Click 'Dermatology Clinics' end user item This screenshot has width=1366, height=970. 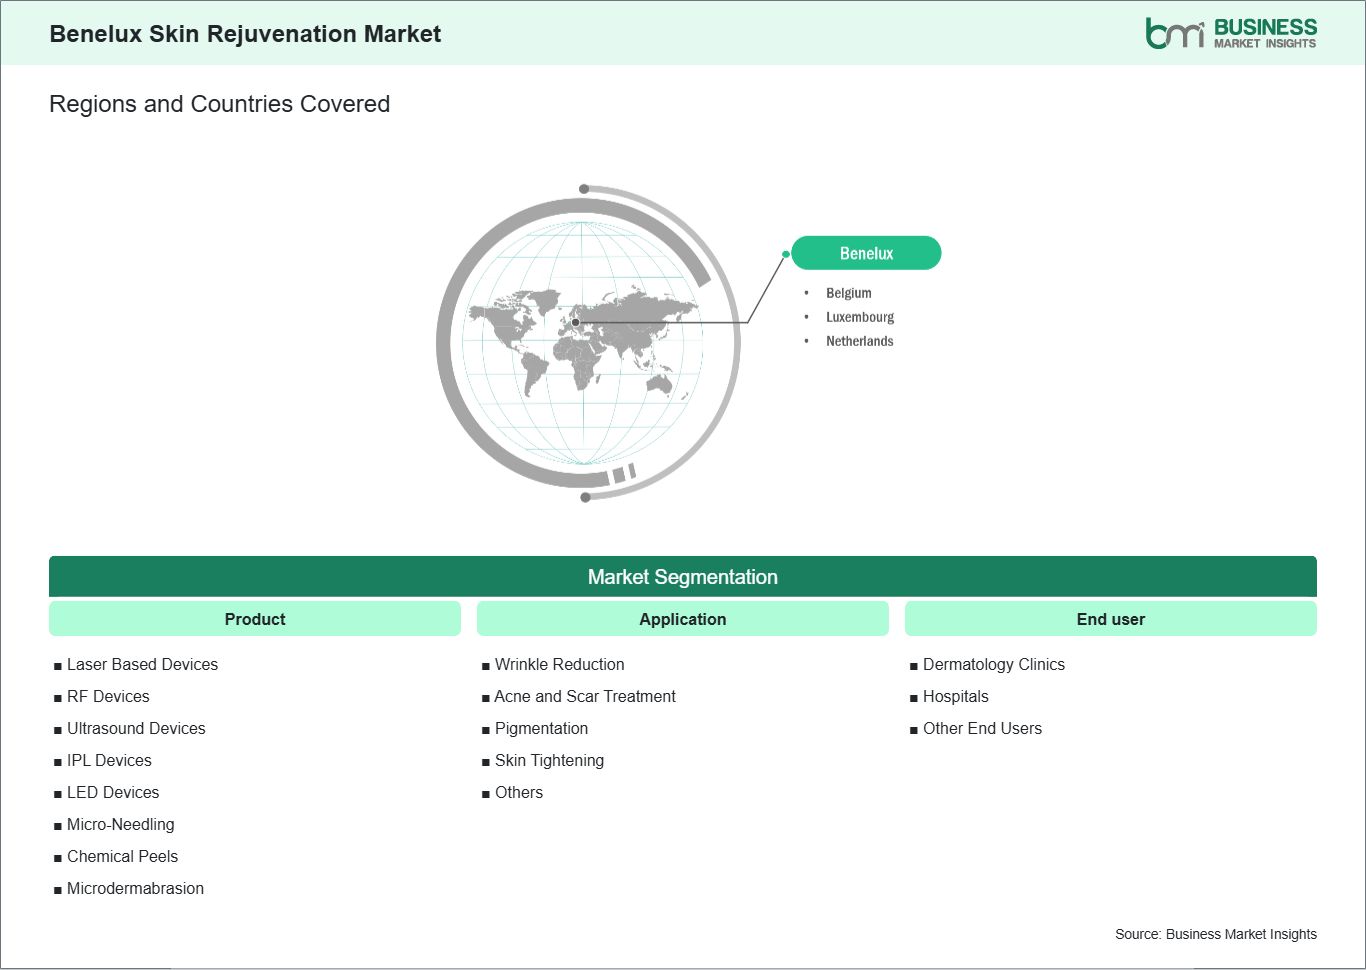tap(994, 664)
